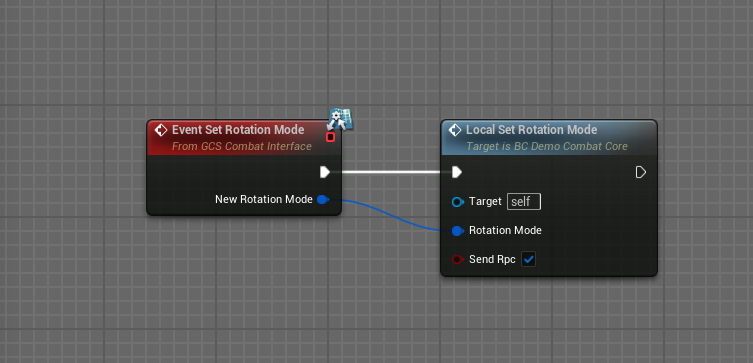Click the Local Set Rotation Mode function icon
The height and width of the screenshot is (363, 753).
[x=455, y=130]
